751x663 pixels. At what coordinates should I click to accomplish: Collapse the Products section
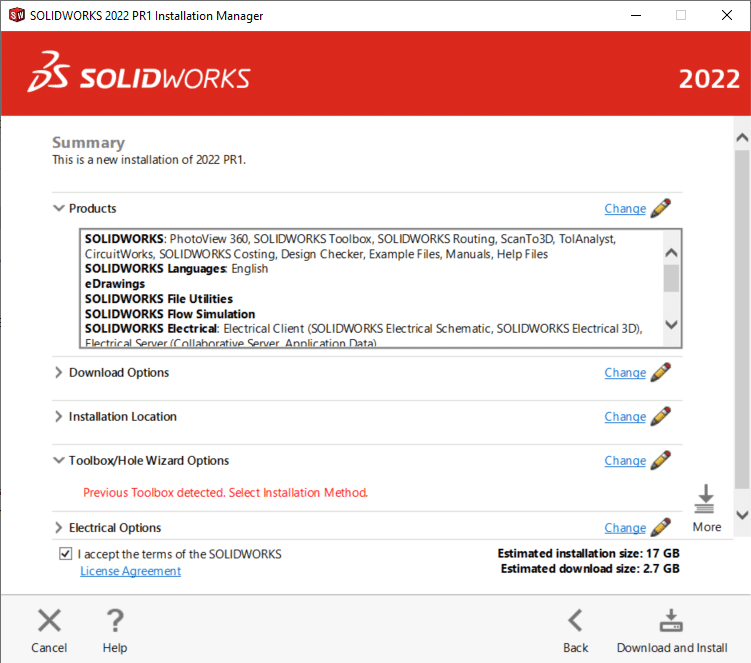pos(58,209)
